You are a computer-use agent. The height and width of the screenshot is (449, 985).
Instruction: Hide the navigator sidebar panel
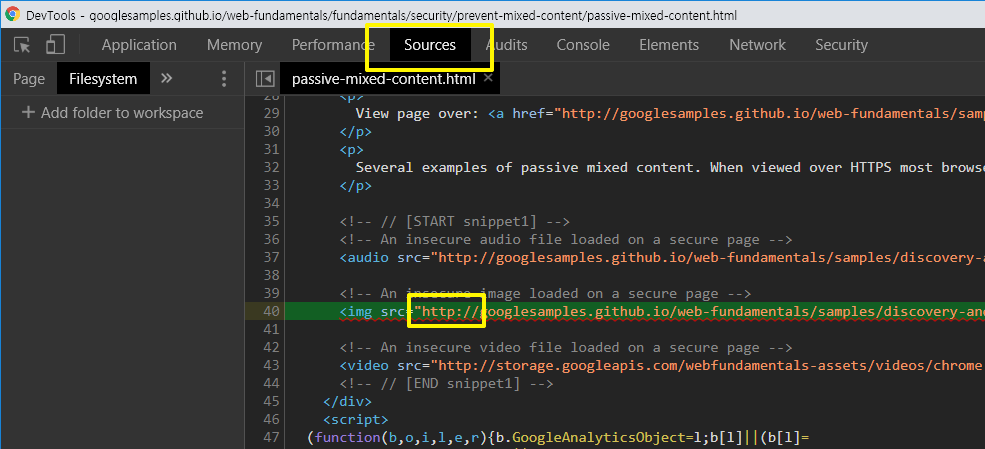264,79
